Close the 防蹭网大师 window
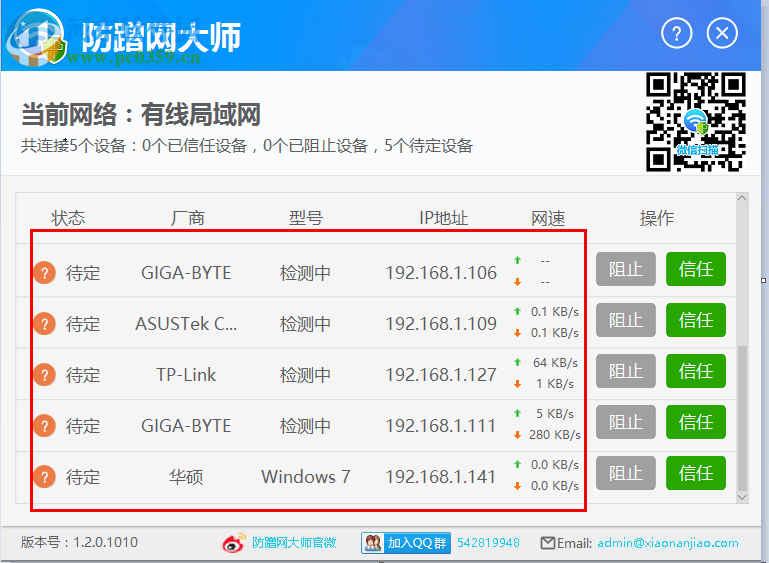The width and height of the screenshot is (769, 563). [x=722, y=33]
